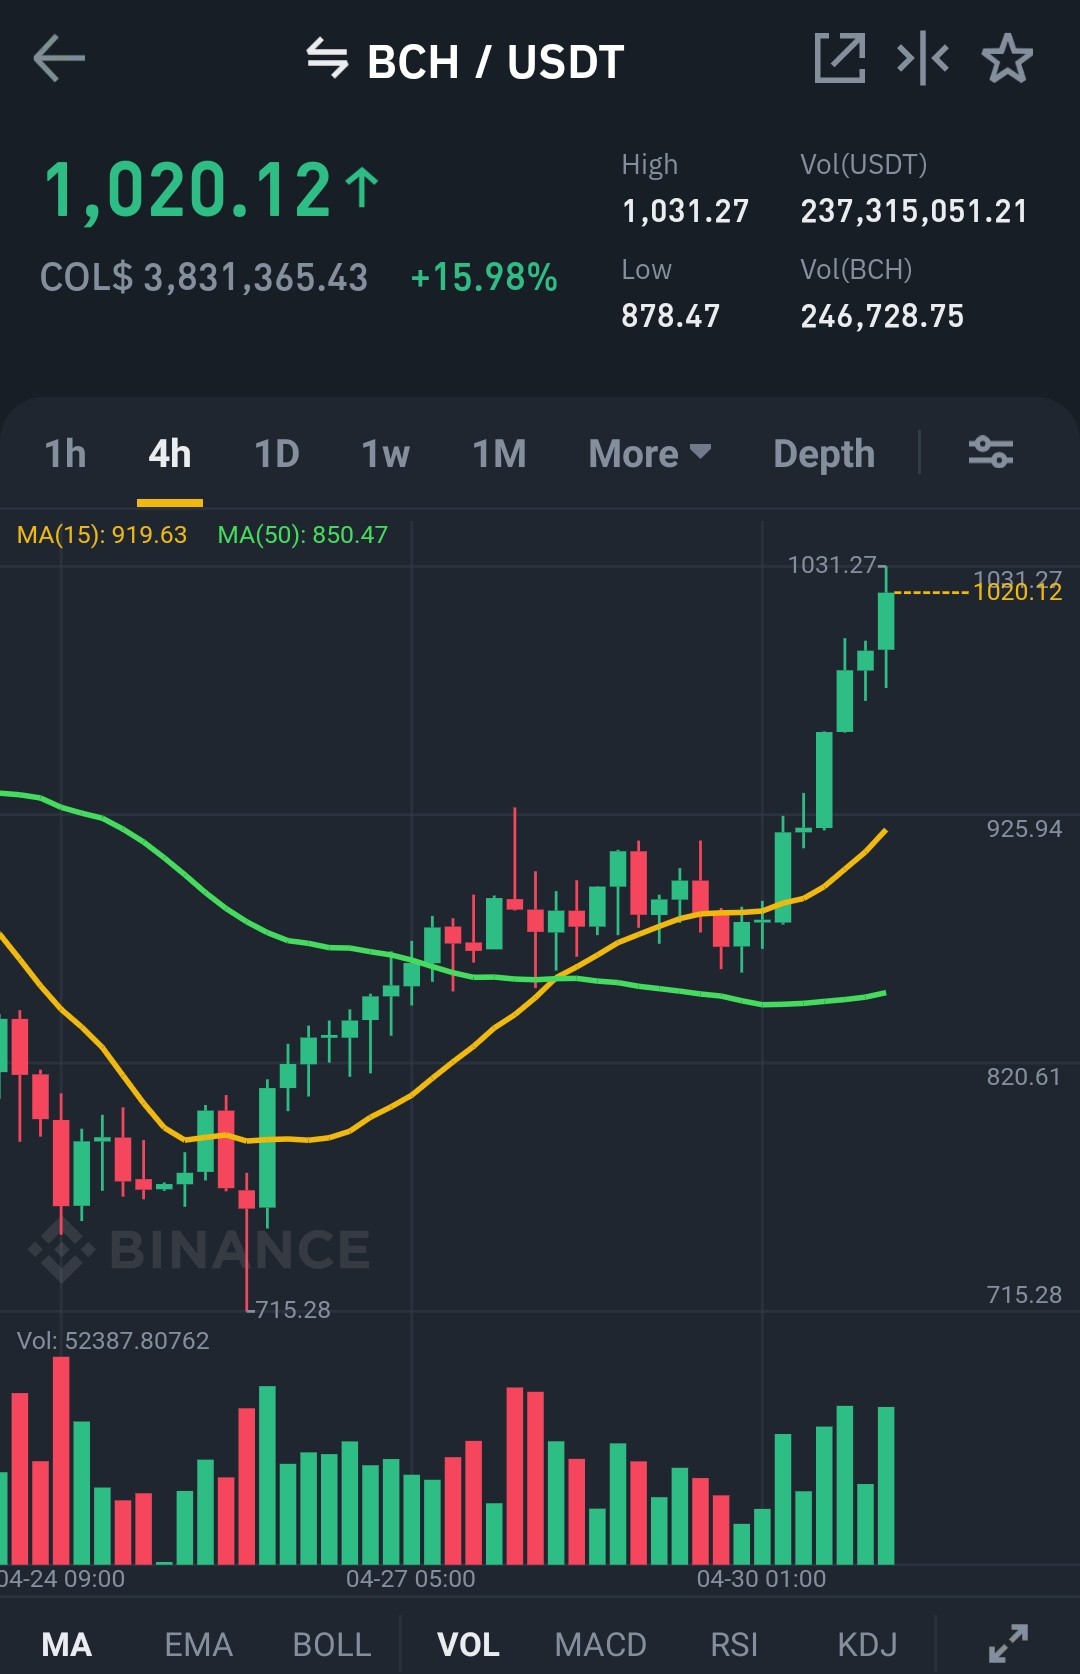Viewport: 1080px width, 1674px height.
Task: Switch to the 1w interval
Action: 386,453
